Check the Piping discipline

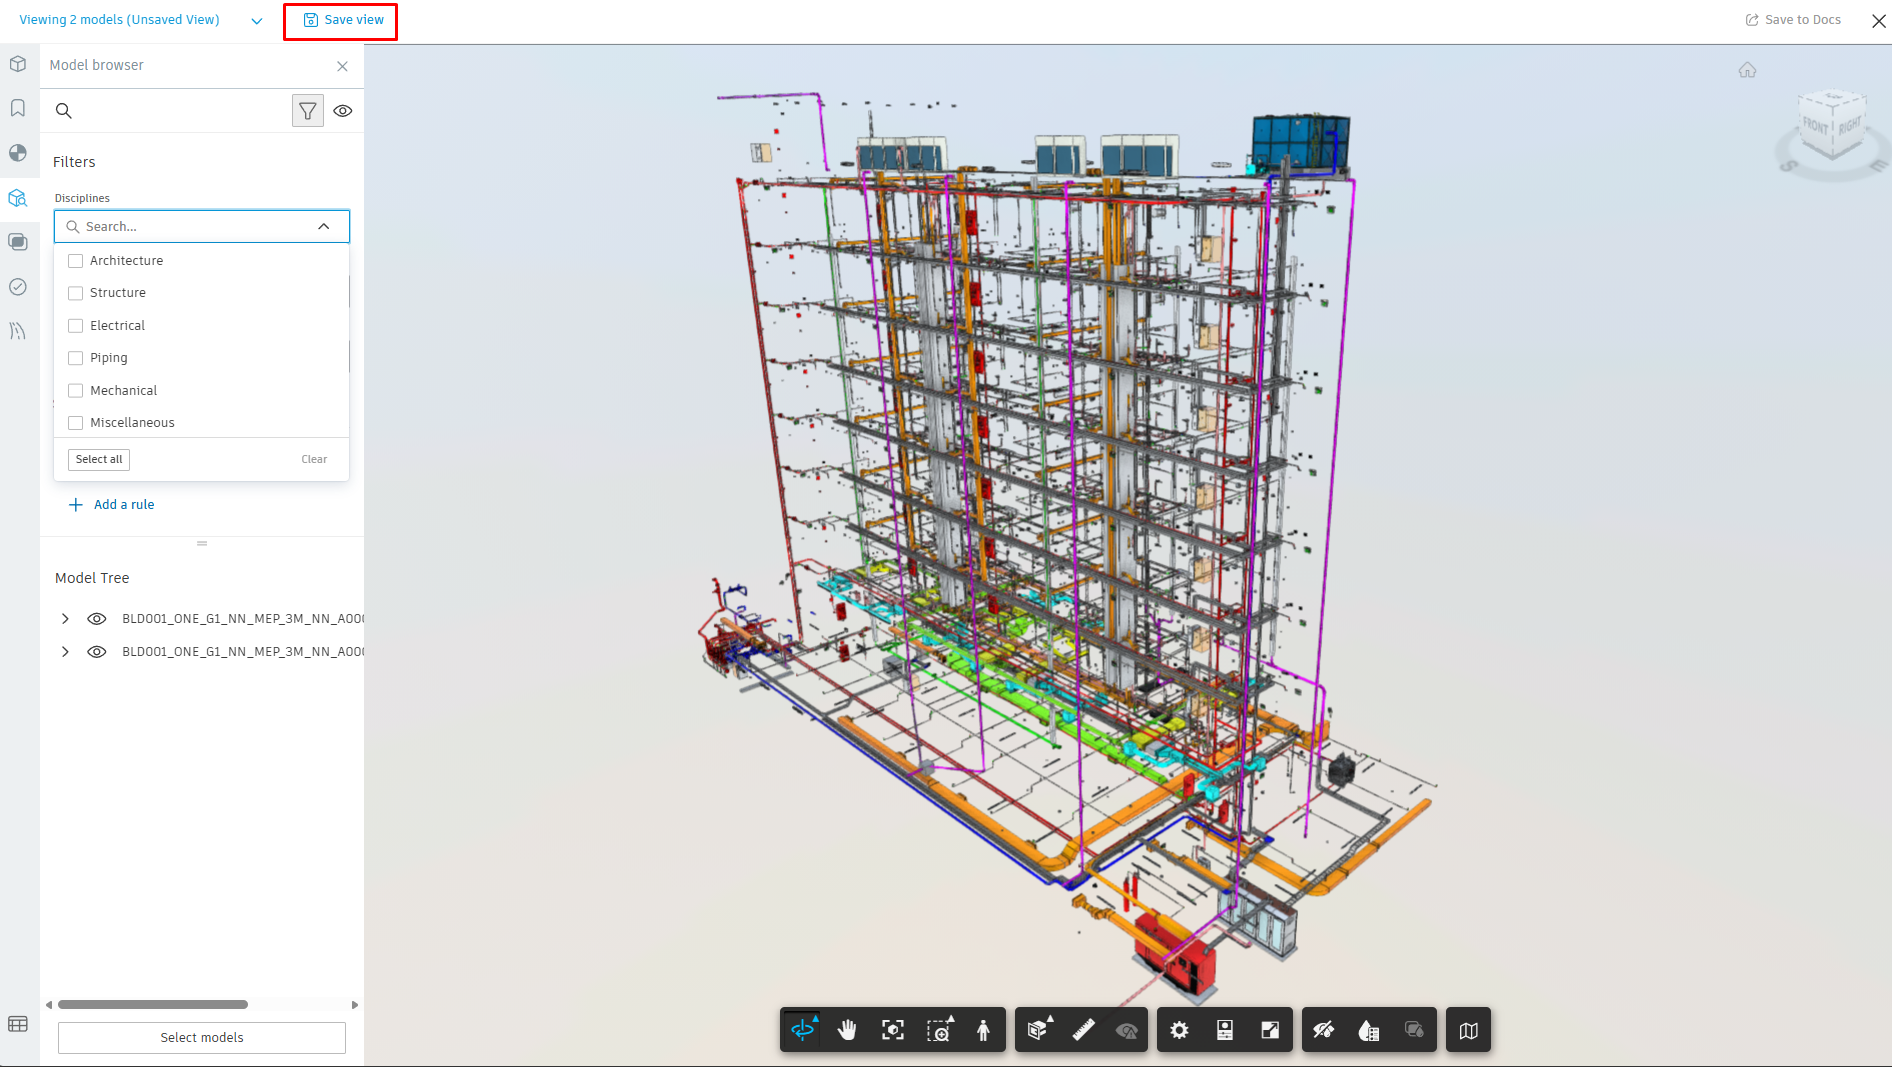[x=75, y=358]
